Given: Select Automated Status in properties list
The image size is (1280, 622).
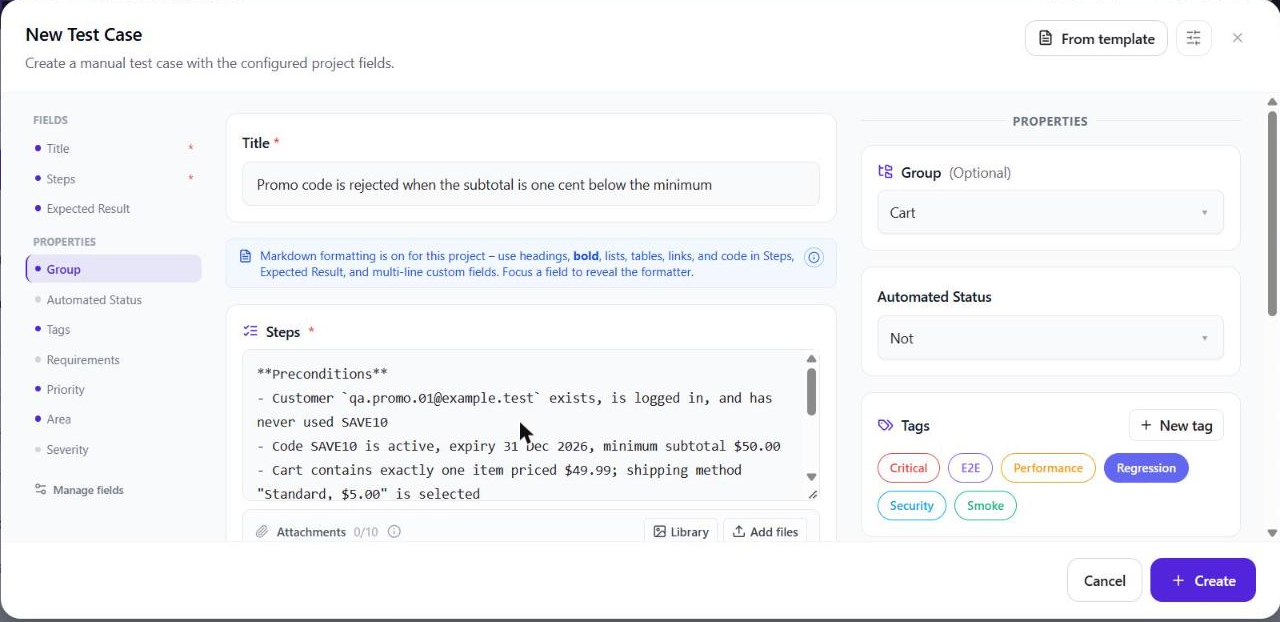Looking at the screenshot, I should tap(114, 299).
